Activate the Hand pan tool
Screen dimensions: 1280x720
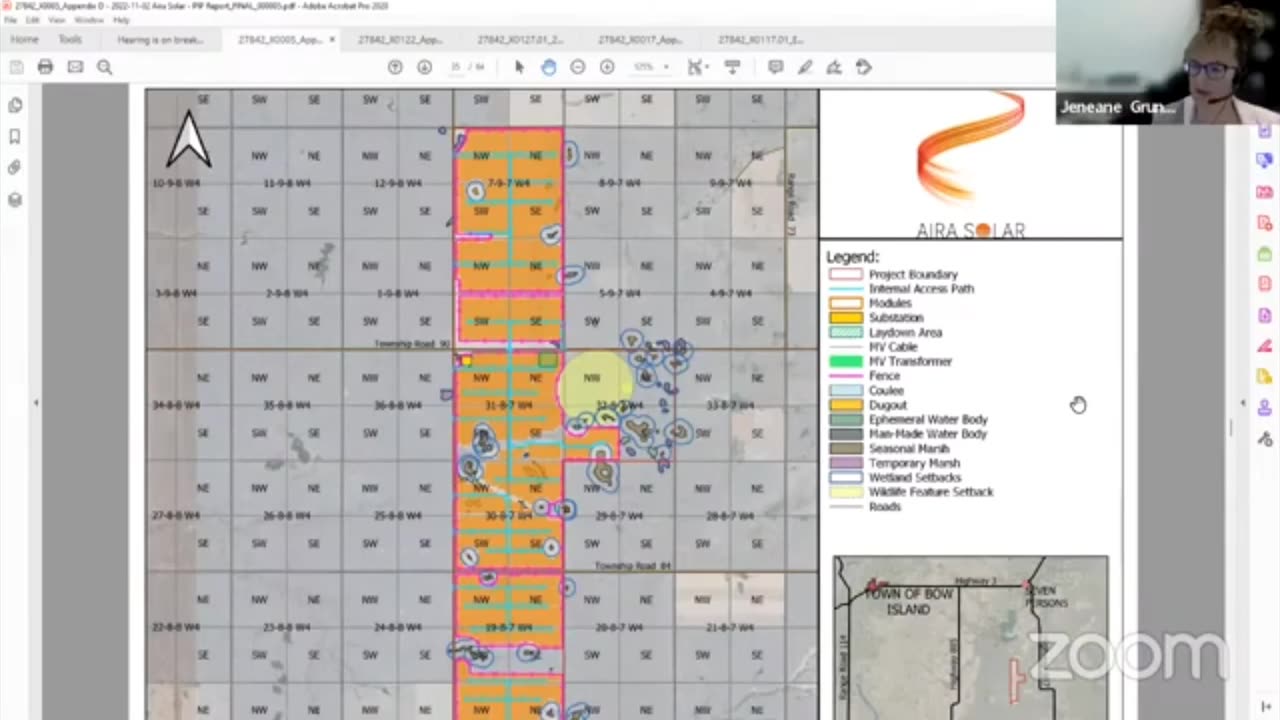(548, 67)
